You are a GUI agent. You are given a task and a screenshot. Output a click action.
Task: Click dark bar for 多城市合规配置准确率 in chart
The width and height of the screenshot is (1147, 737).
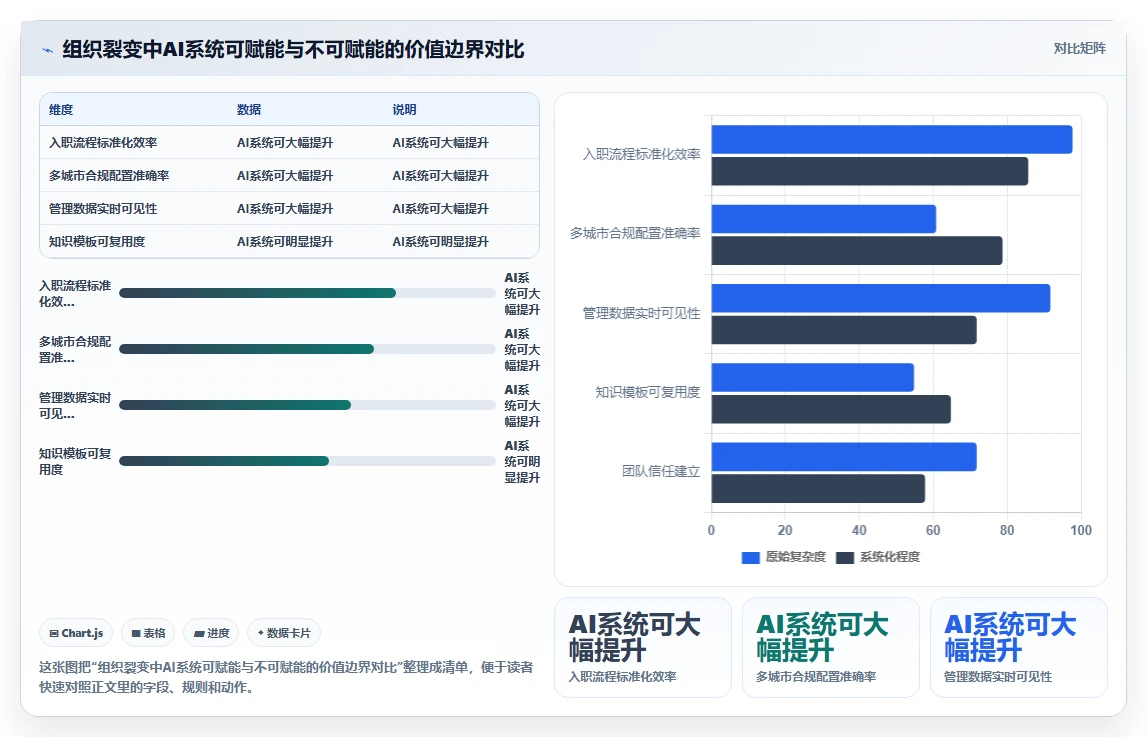tap(857, 250)
